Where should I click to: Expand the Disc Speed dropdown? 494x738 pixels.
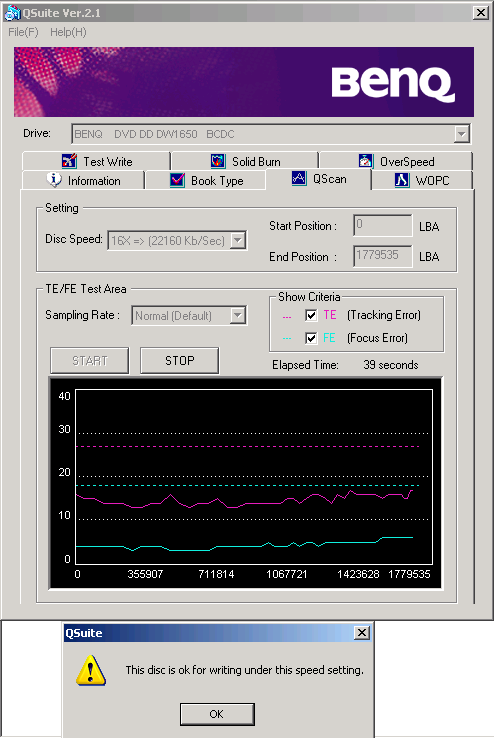tap(238, 241)
